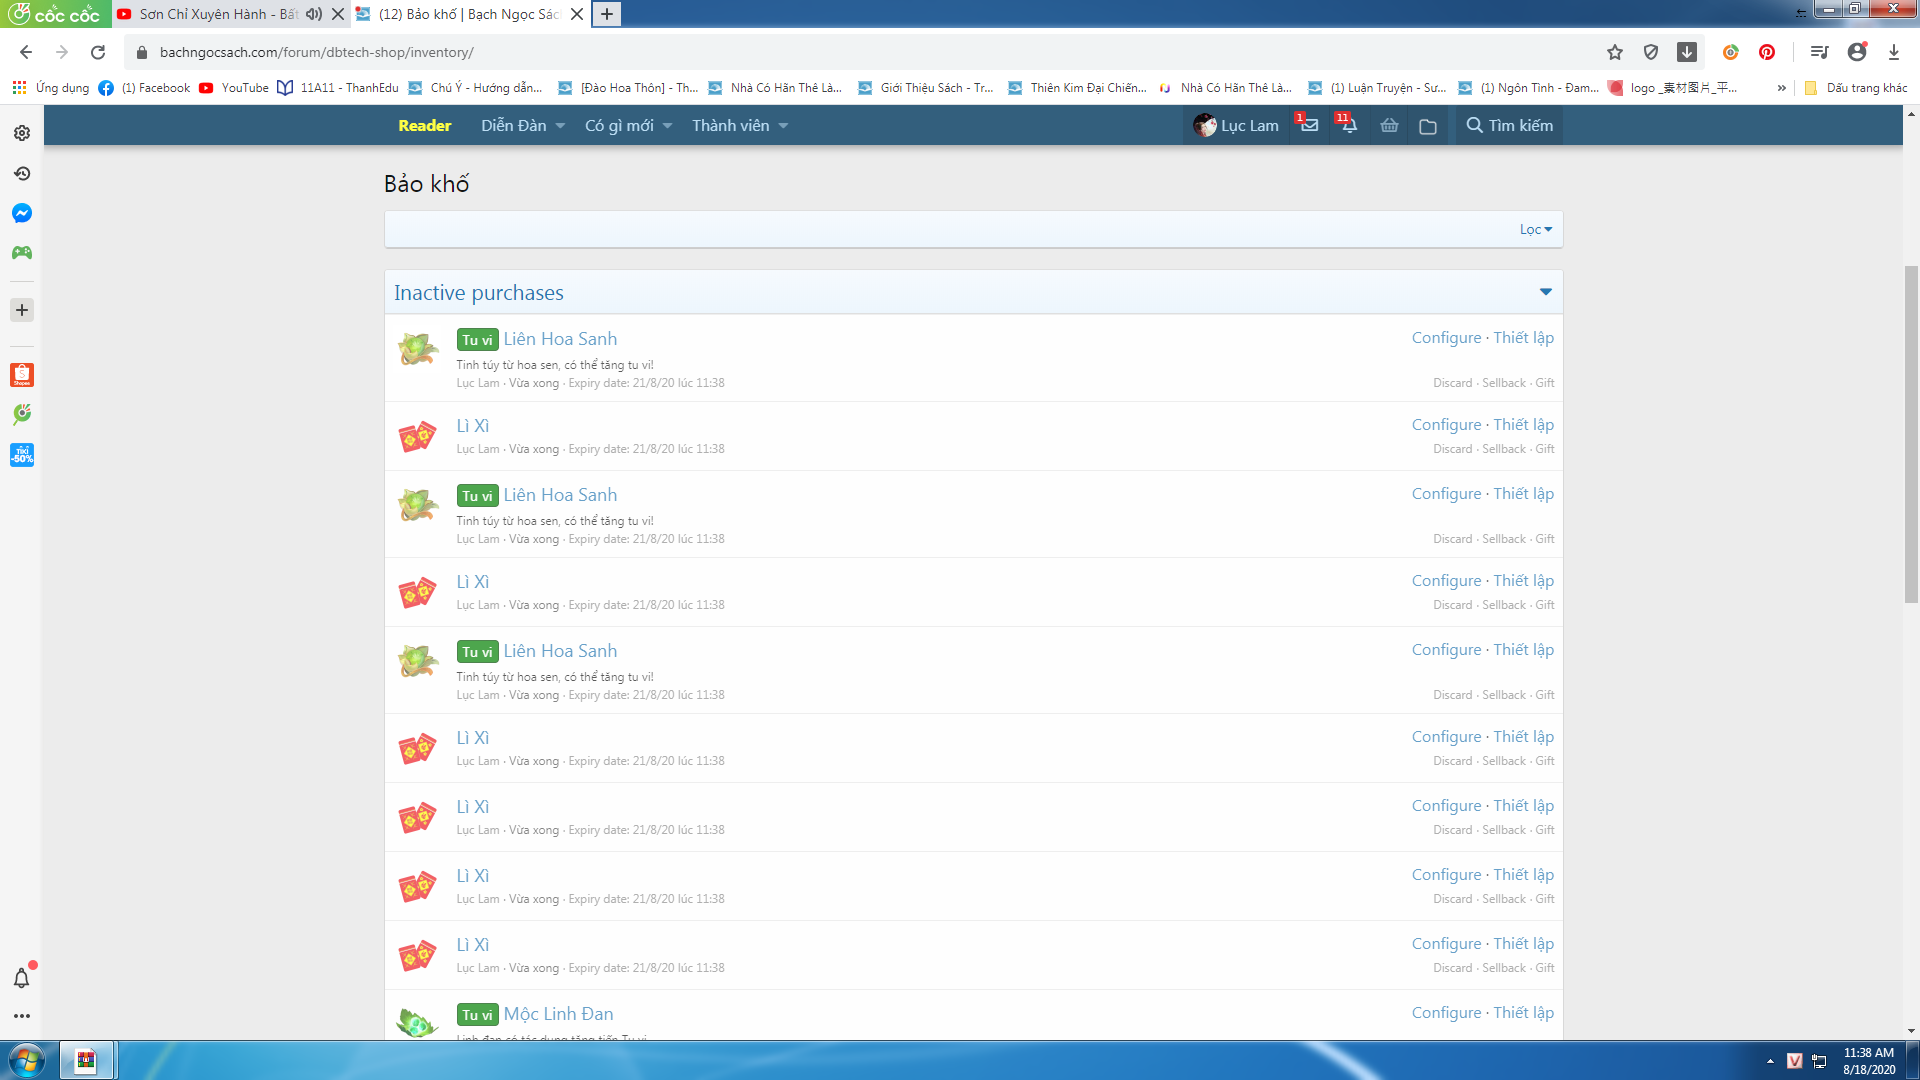Expand the Lọc filter dropdown

(x=1535, y=229)
